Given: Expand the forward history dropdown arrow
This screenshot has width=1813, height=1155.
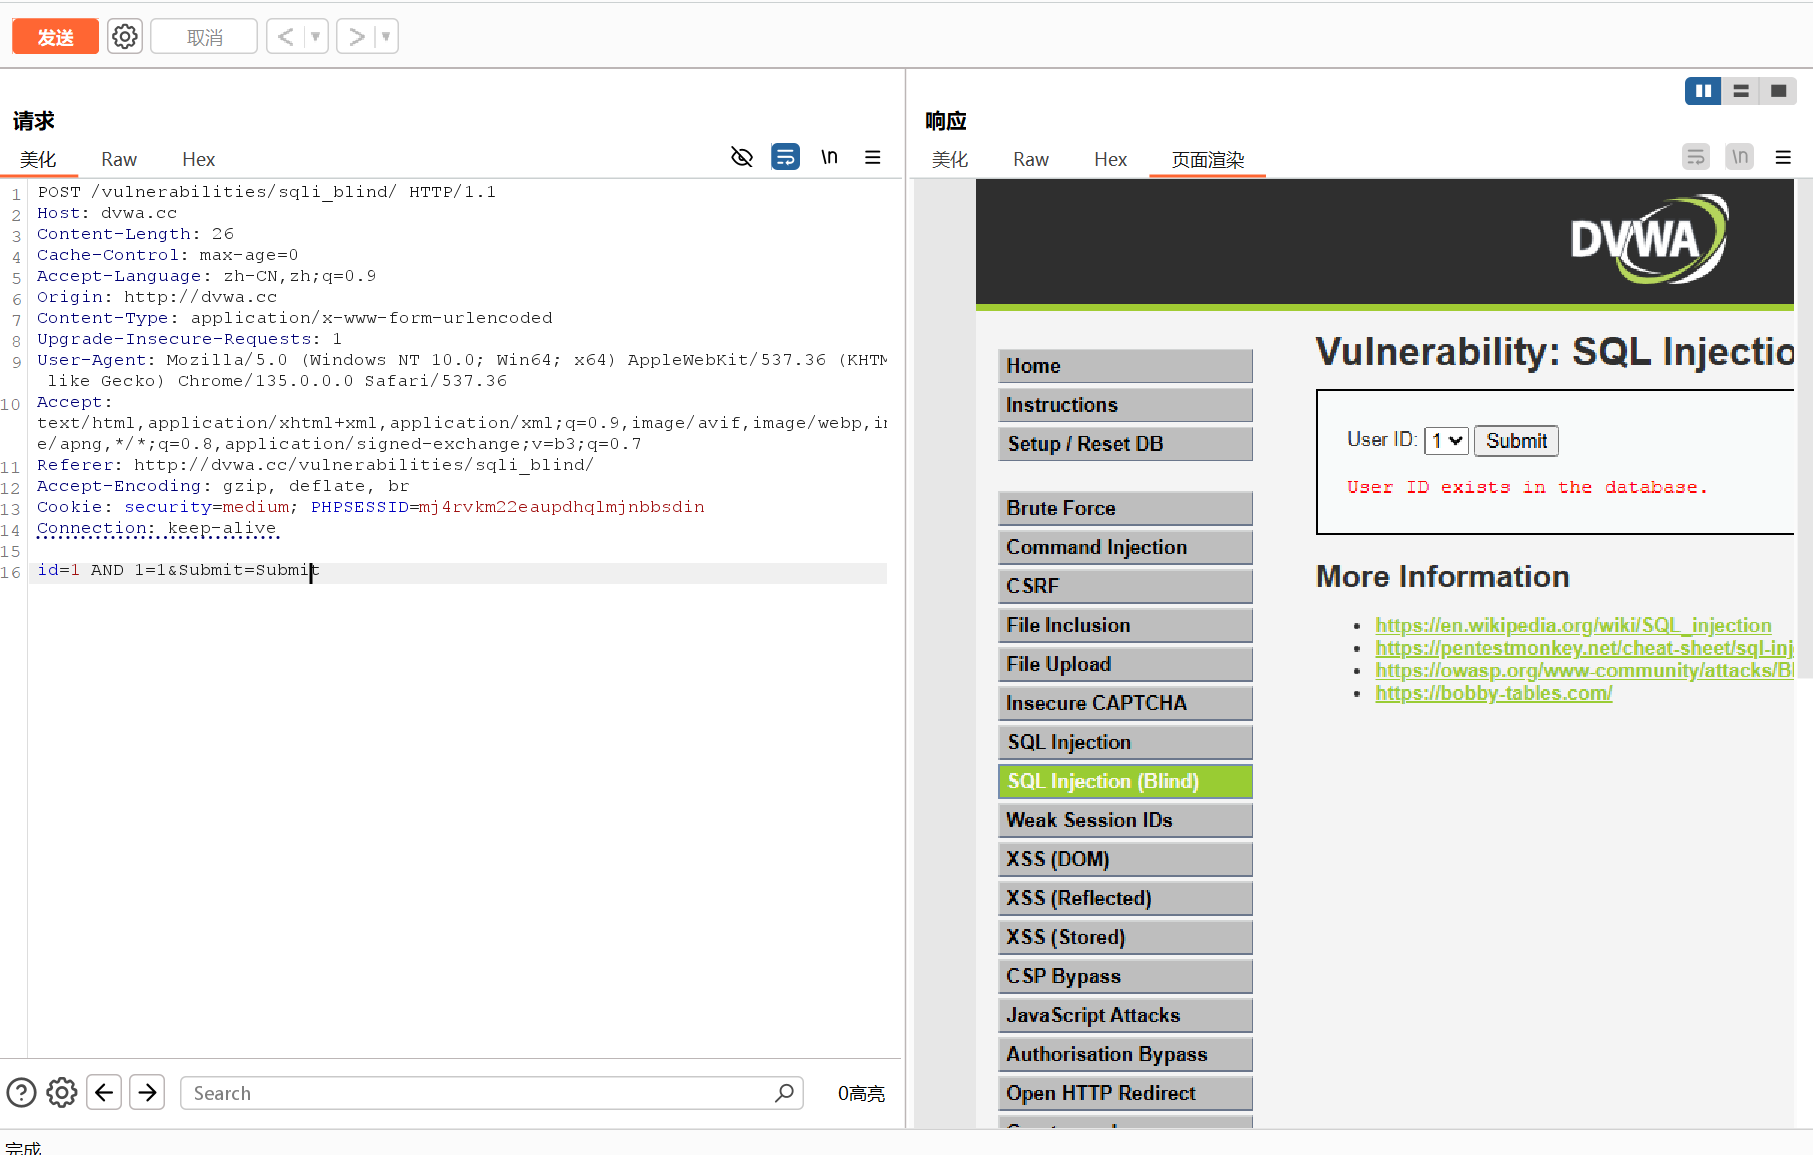Looking at the screenshot, I should click(x=387, y=37).
